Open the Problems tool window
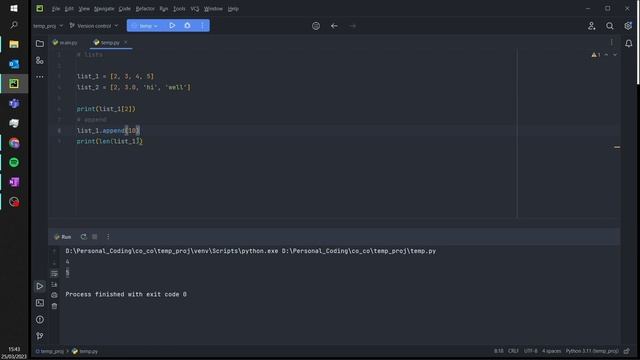 coord(40,320)
